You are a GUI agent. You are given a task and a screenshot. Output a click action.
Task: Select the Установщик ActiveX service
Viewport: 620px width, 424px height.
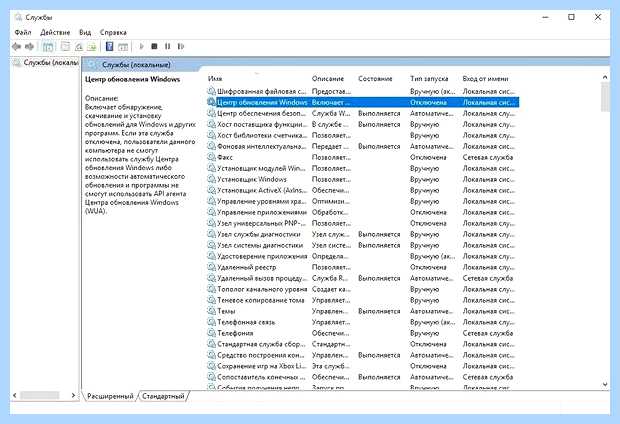363,190
